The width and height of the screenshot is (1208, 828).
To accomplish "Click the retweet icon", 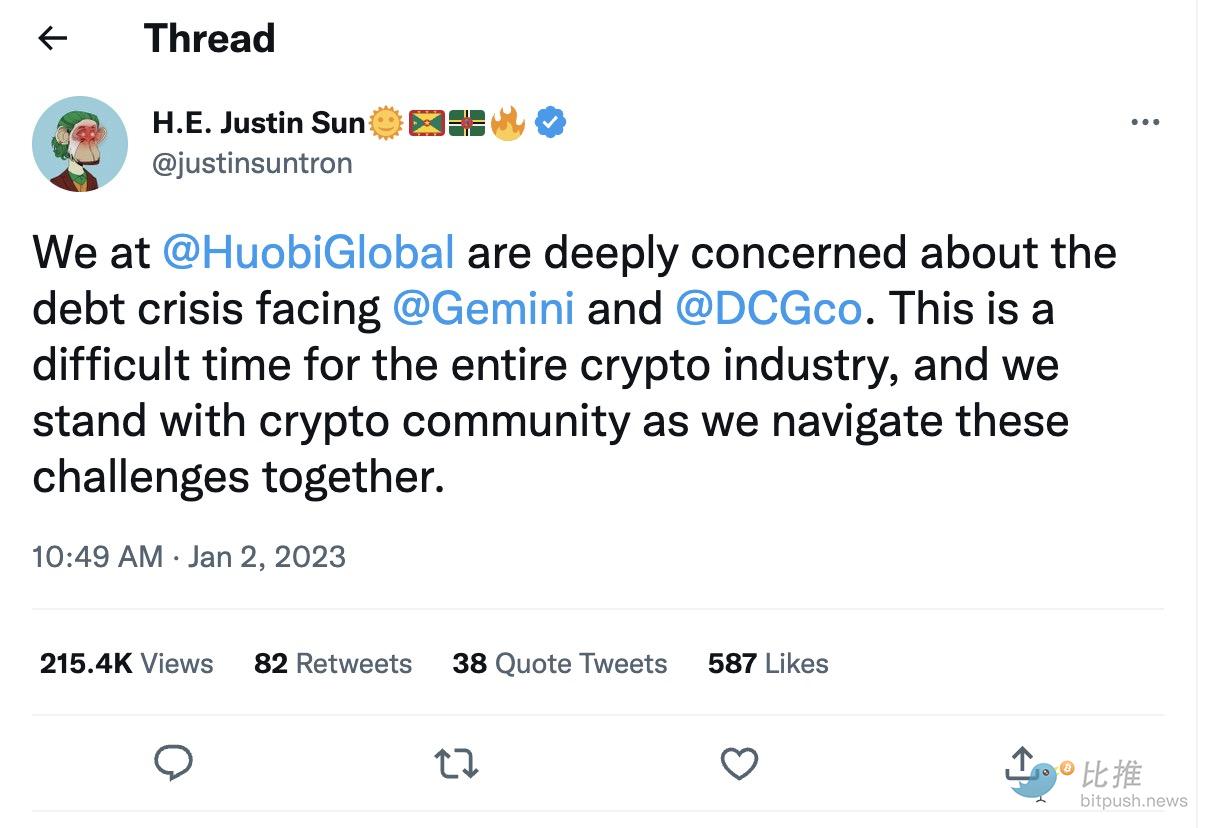I will (457, 765).
